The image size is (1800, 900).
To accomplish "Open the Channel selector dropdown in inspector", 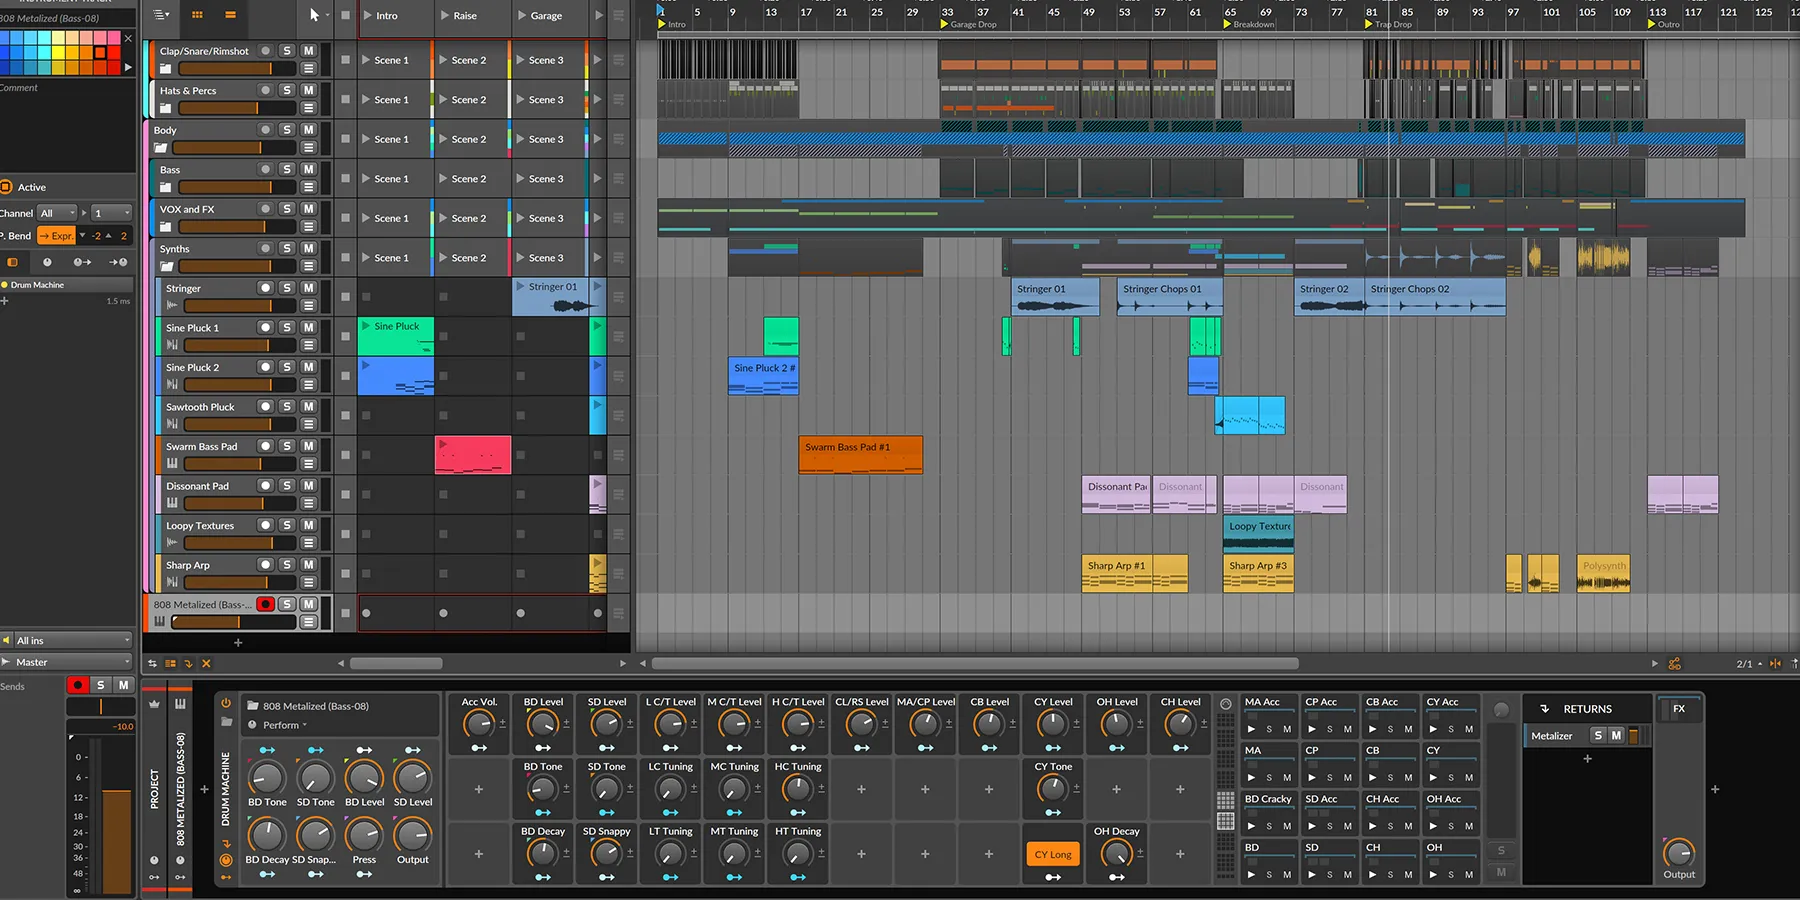I will pyautogui.click(x=57, y=212).
